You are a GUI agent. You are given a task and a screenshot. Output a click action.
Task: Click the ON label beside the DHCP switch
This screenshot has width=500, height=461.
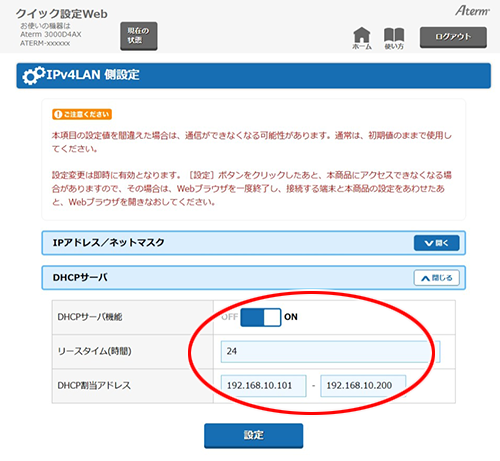pos(291,317)
